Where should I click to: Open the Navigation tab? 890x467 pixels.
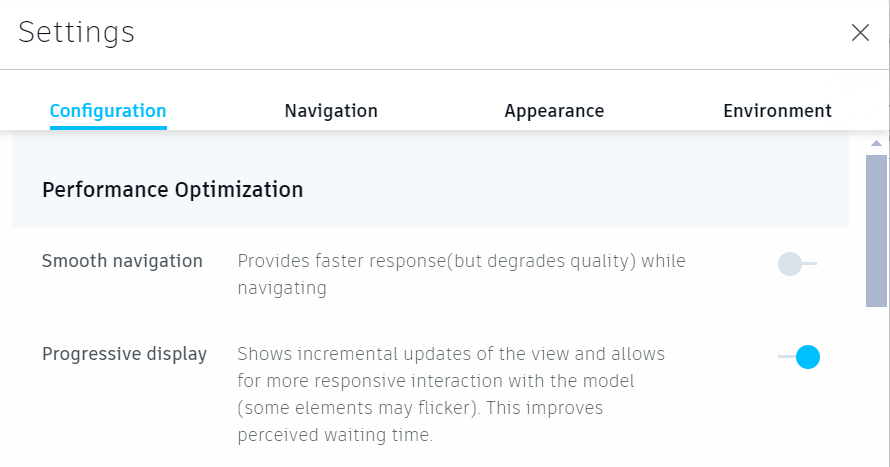tap(331, 111)
